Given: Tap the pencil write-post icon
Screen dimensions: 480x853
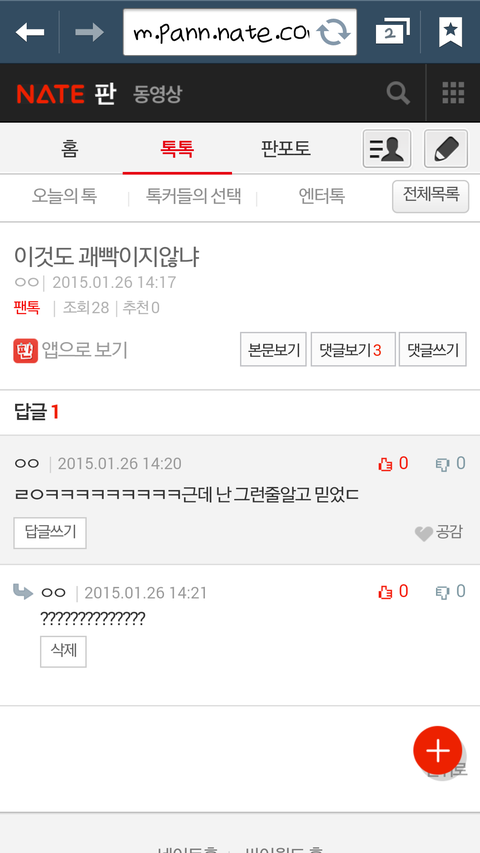Looking at the screenshot, I should tap(446, 149).
